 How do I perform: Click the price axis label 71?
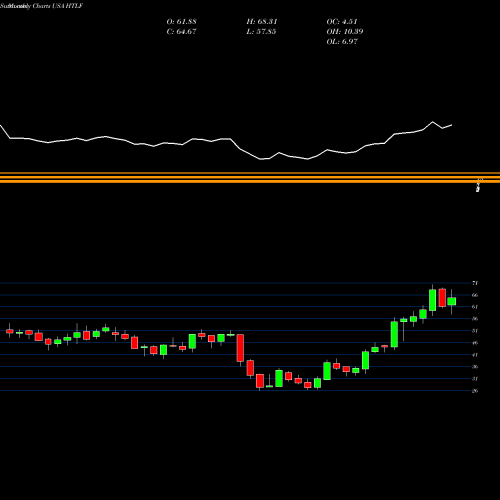click(475, 283)
